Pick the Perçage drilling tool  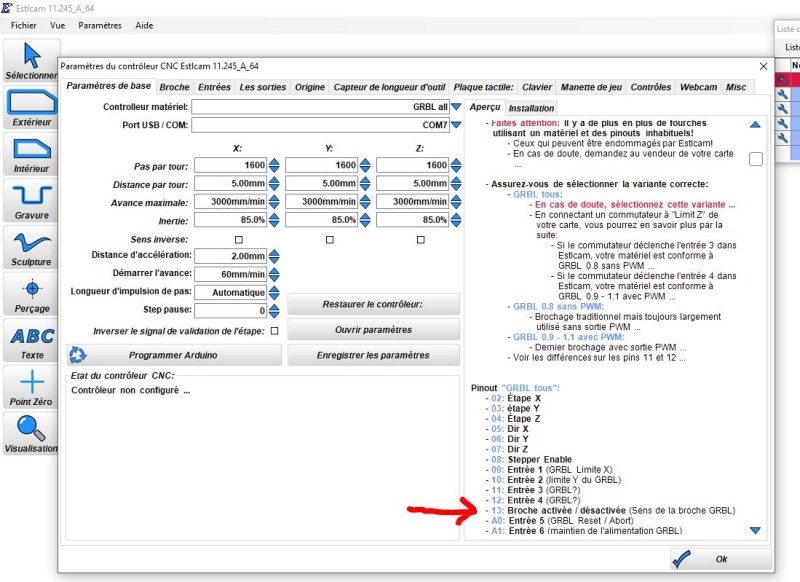click(x=32, y=294)
